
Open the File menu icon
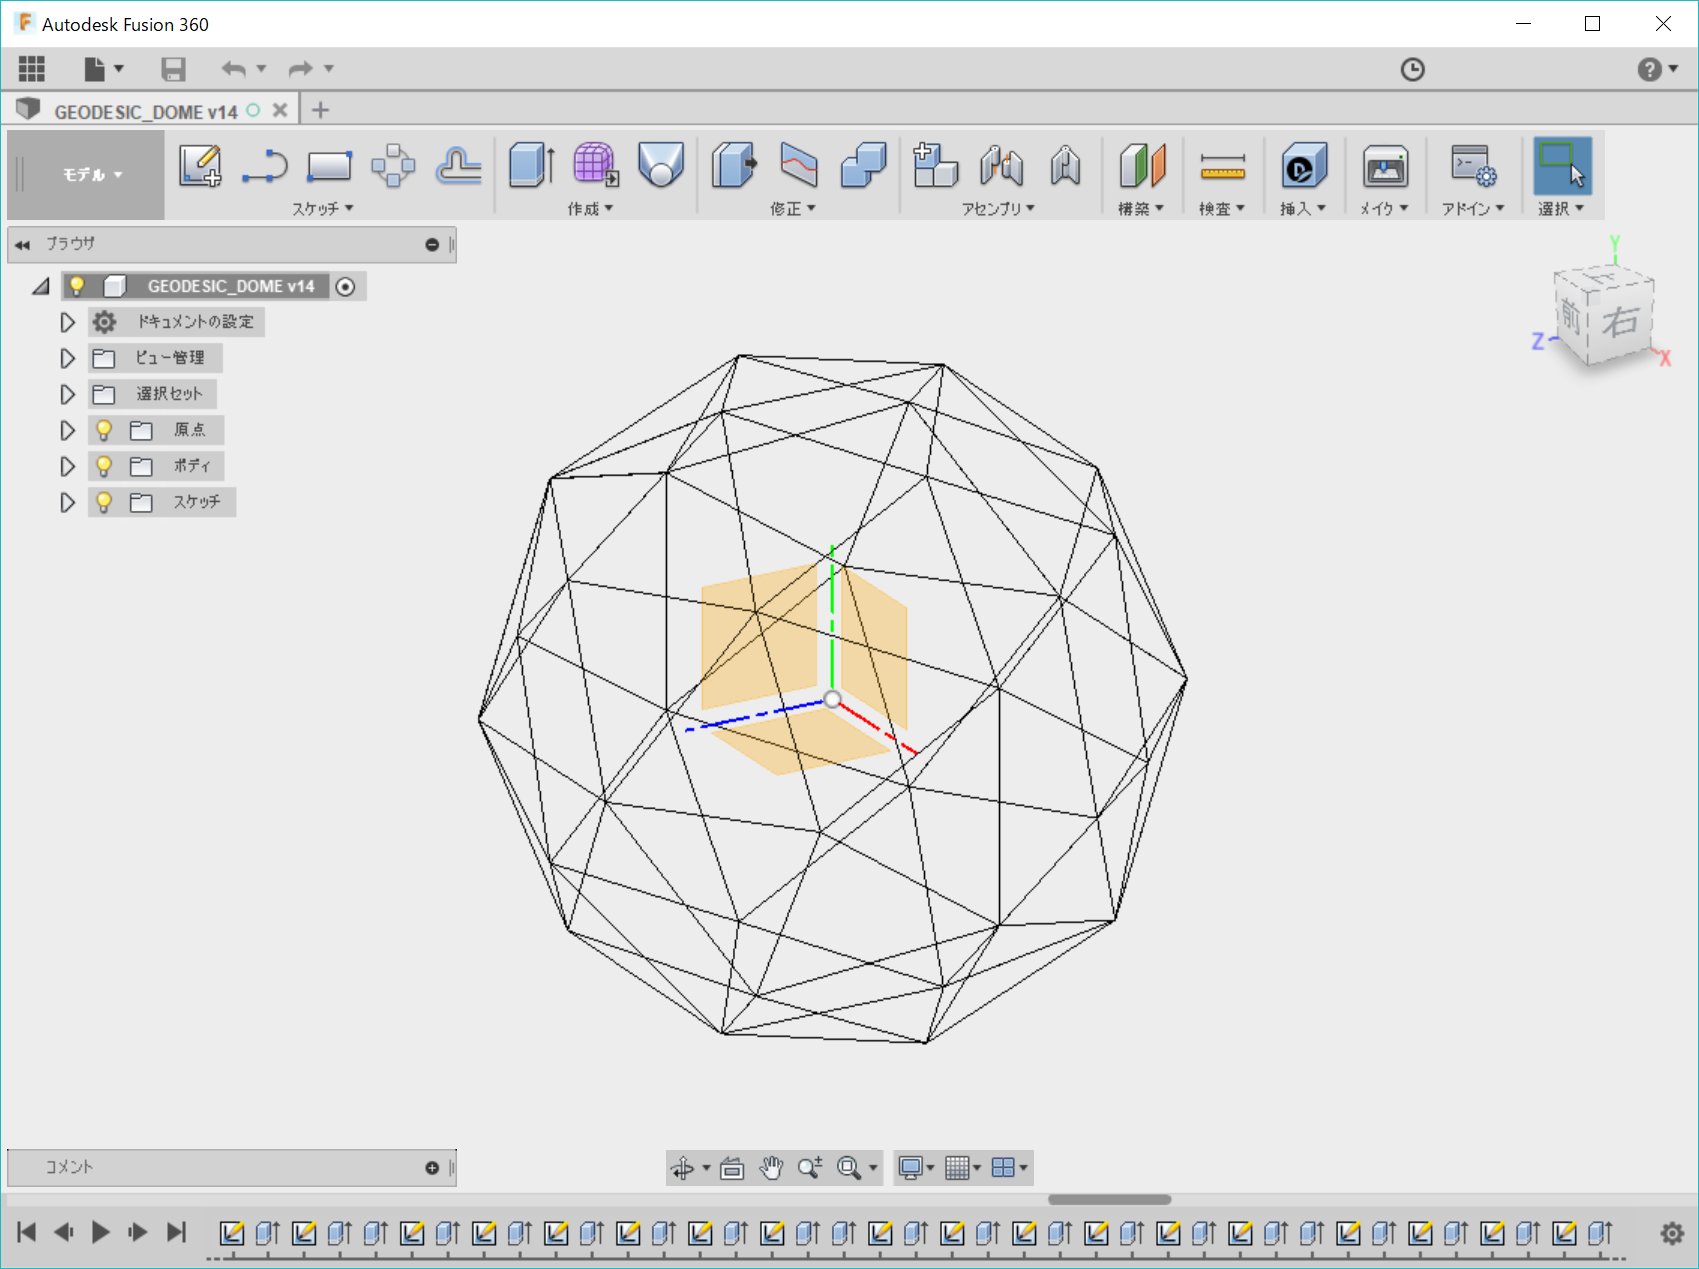103,68
